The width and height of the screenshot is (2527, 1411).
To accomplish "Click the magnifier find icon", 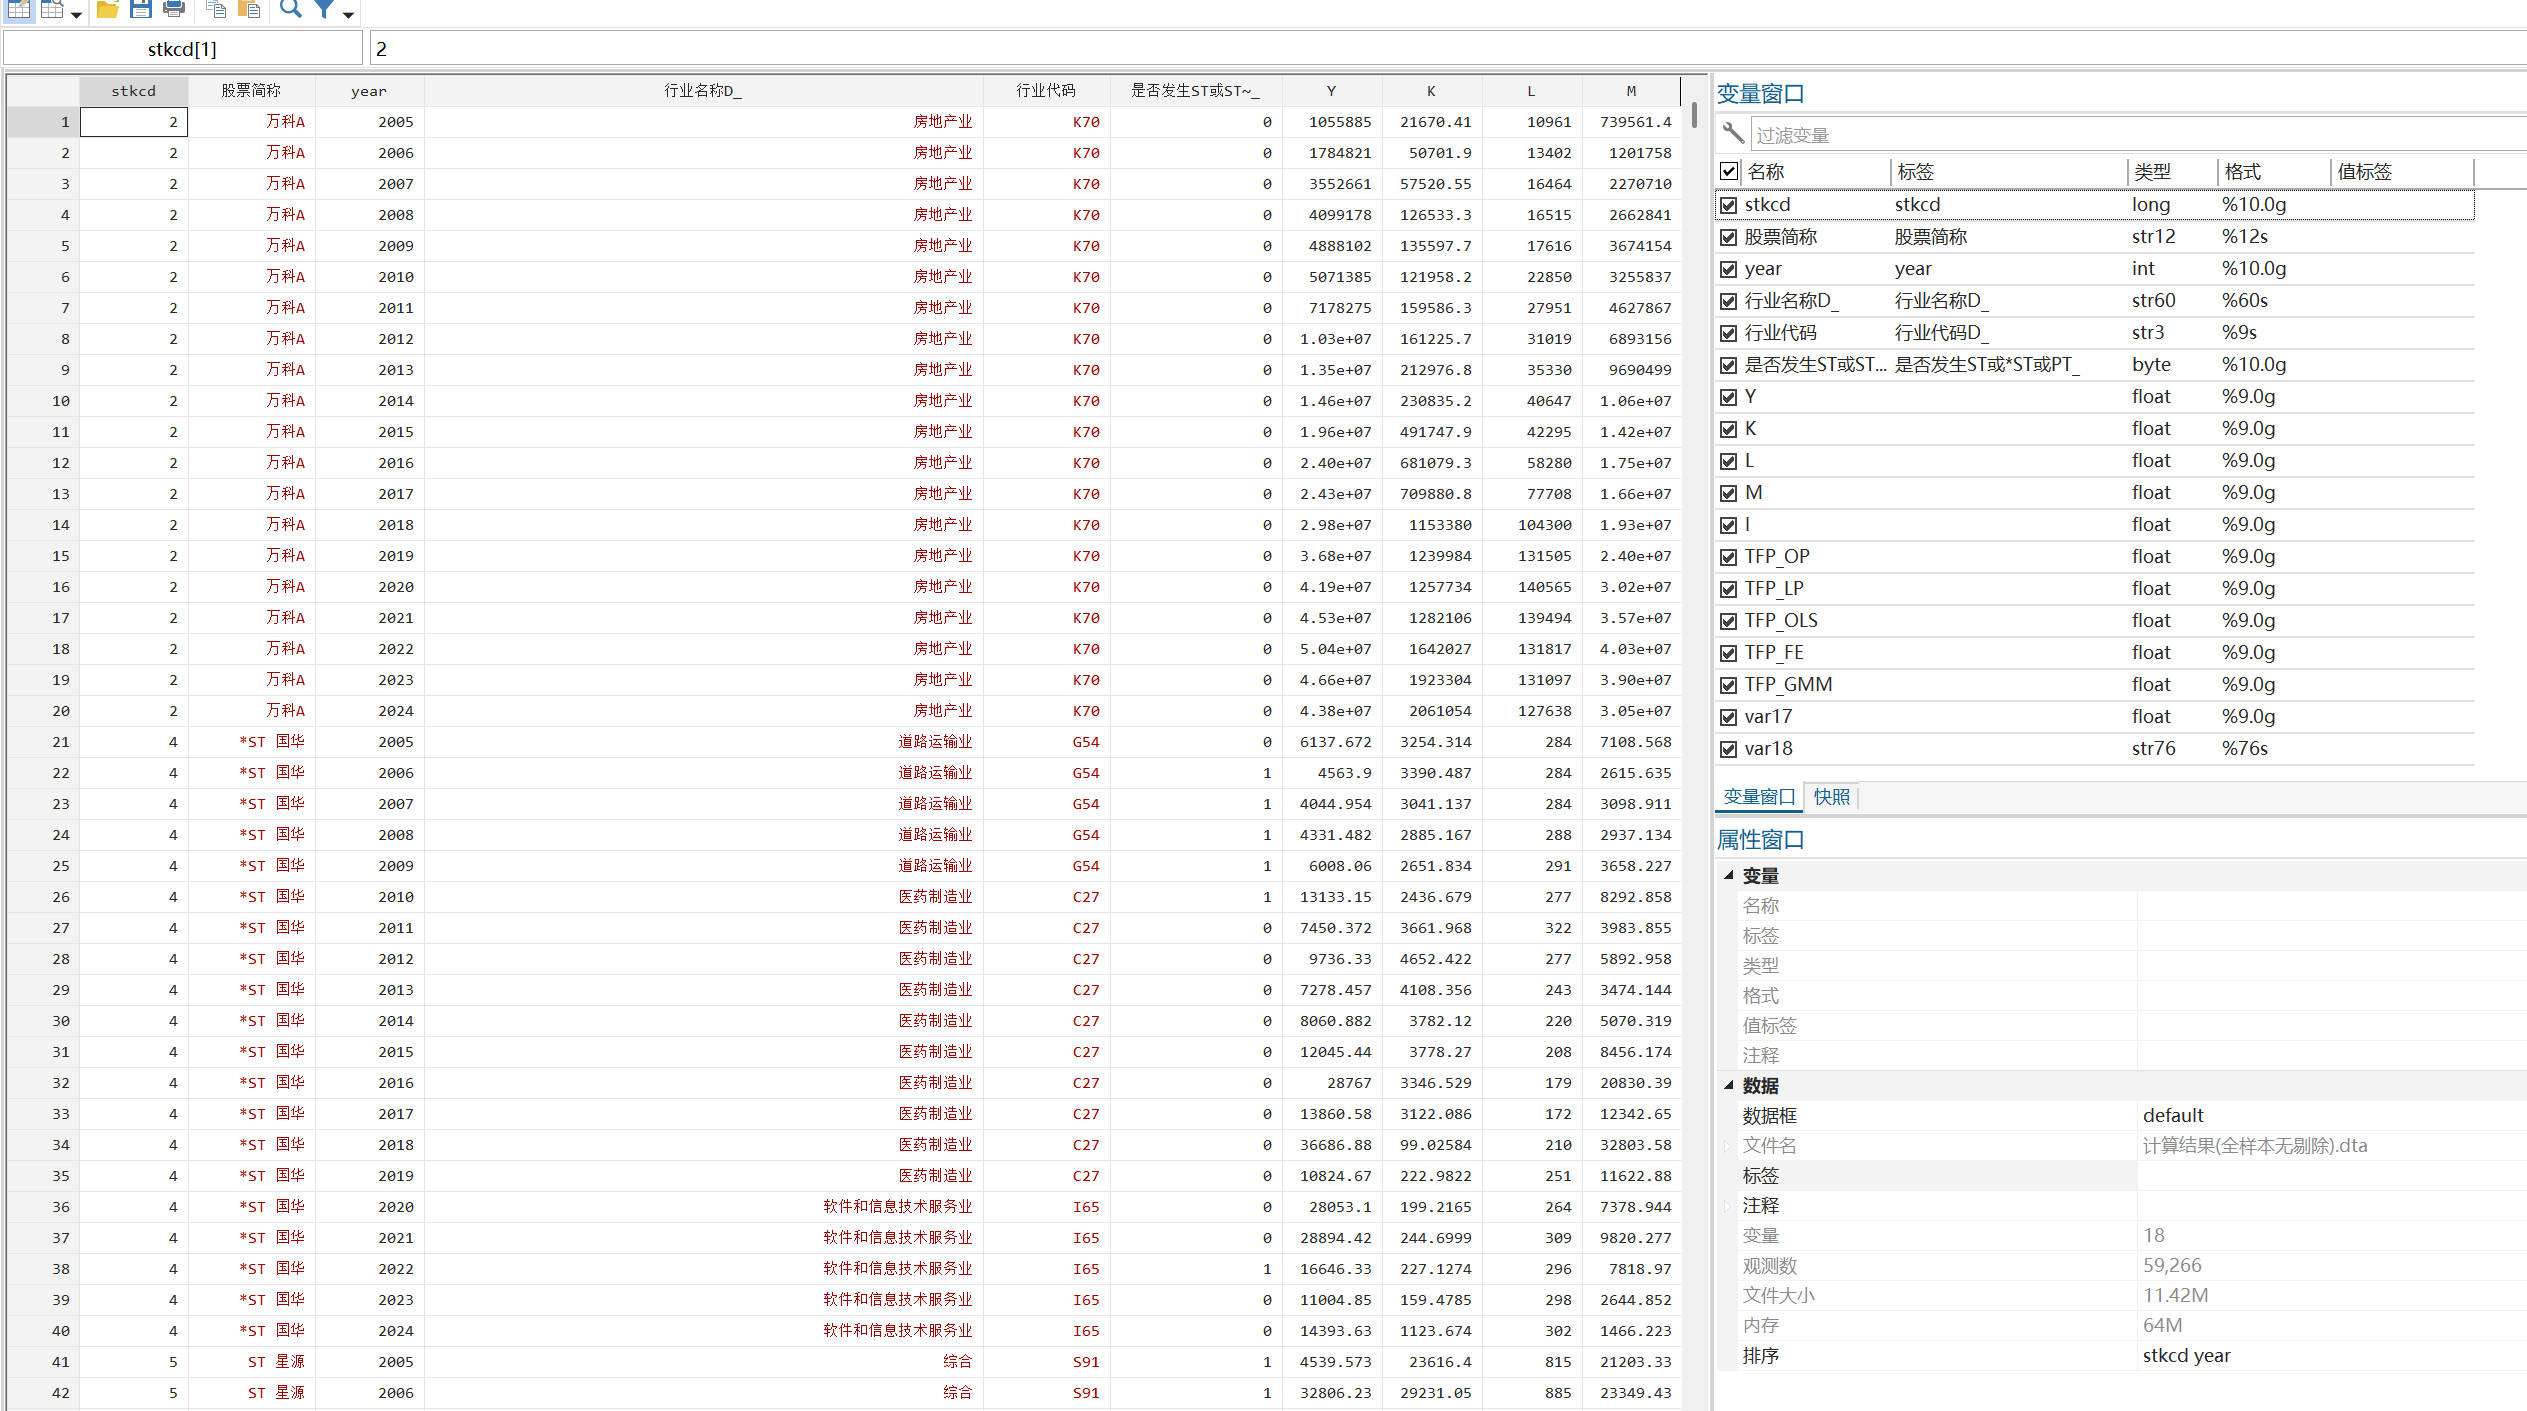I will point(290,10).
